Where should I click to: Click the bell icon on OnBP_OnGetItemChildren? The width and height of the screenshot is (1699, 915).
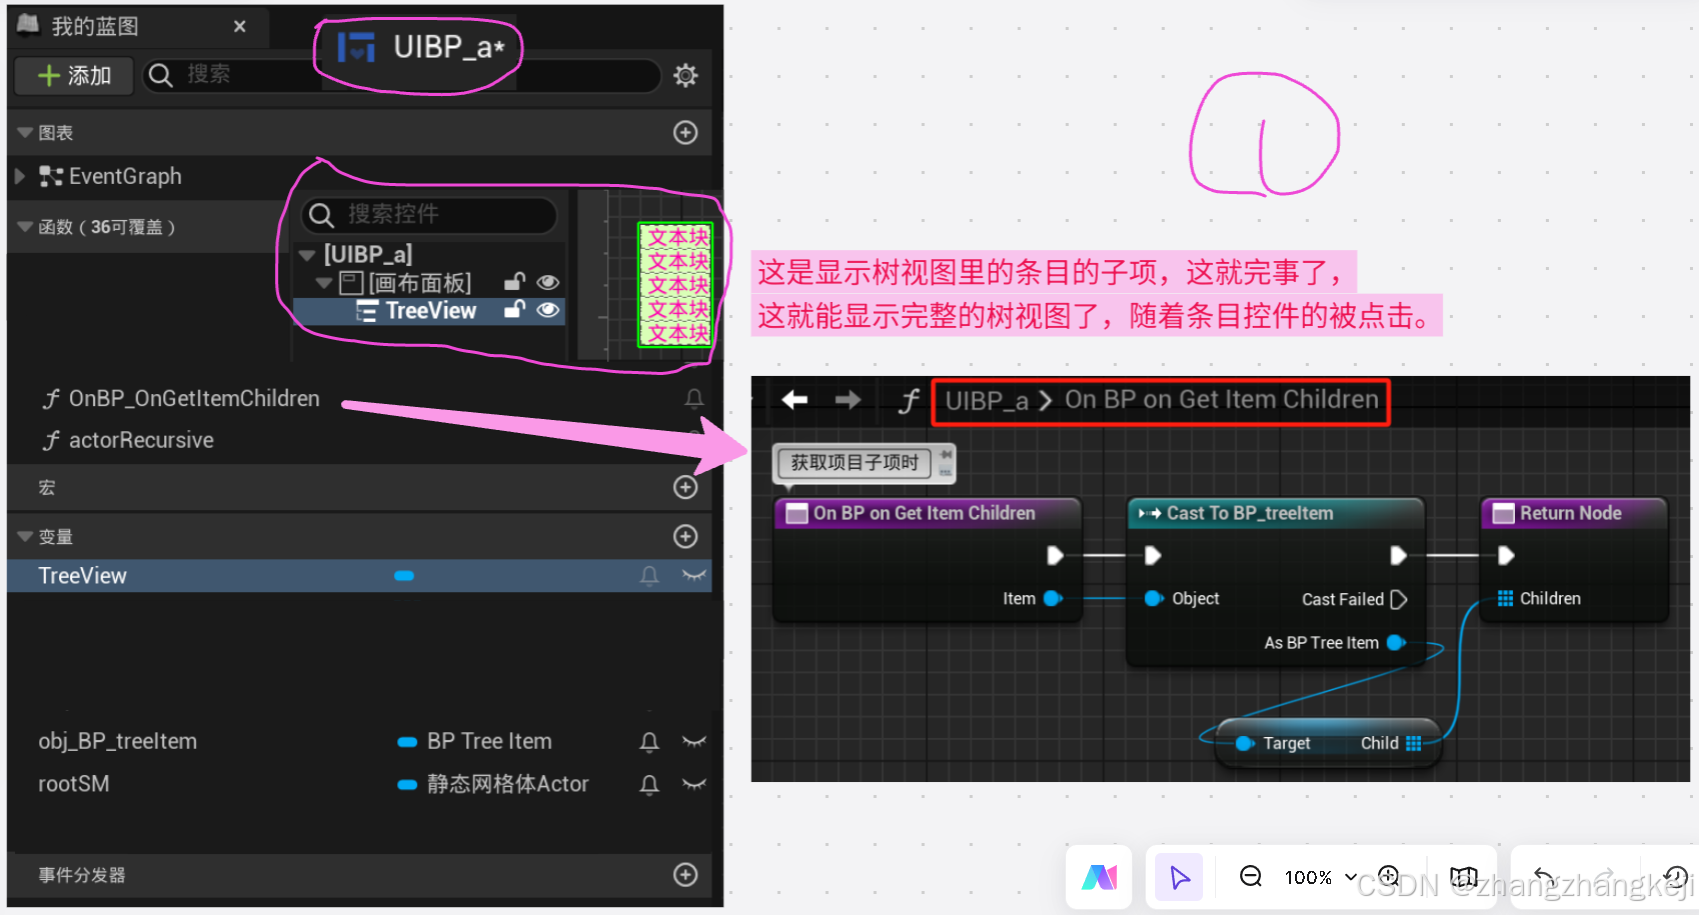coord(693,398)
